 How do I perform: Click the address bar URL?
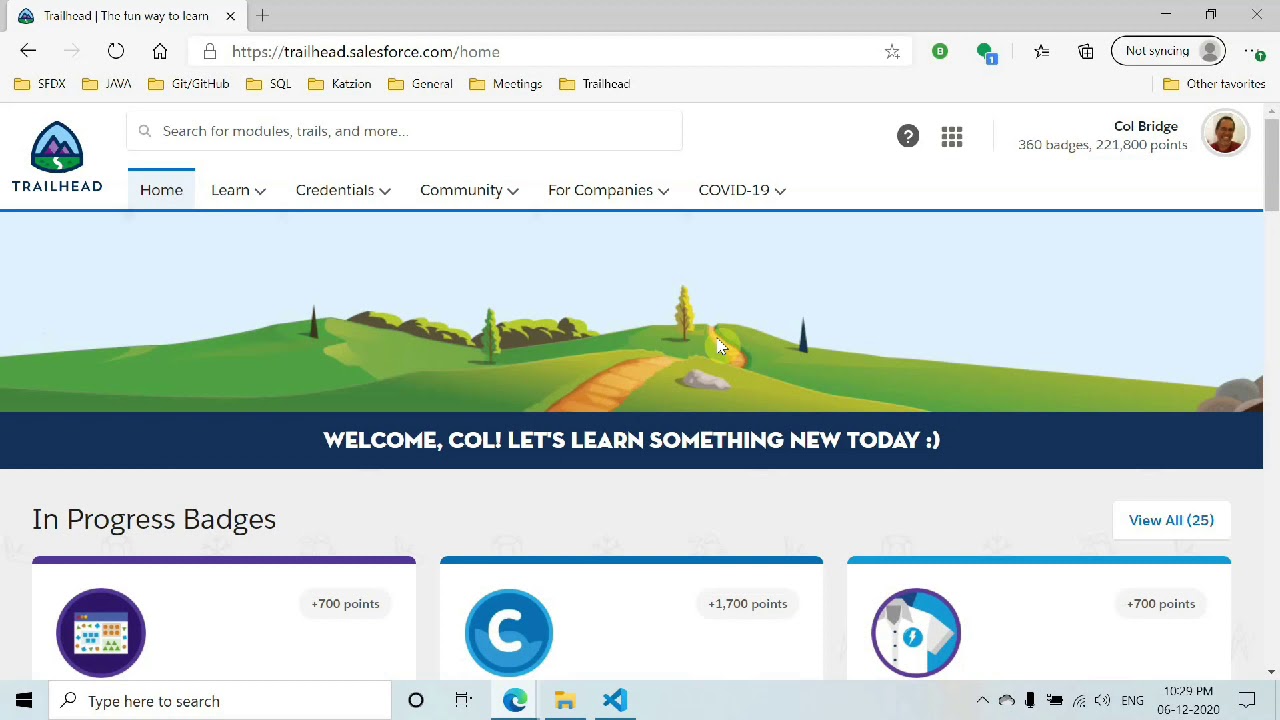366,52
